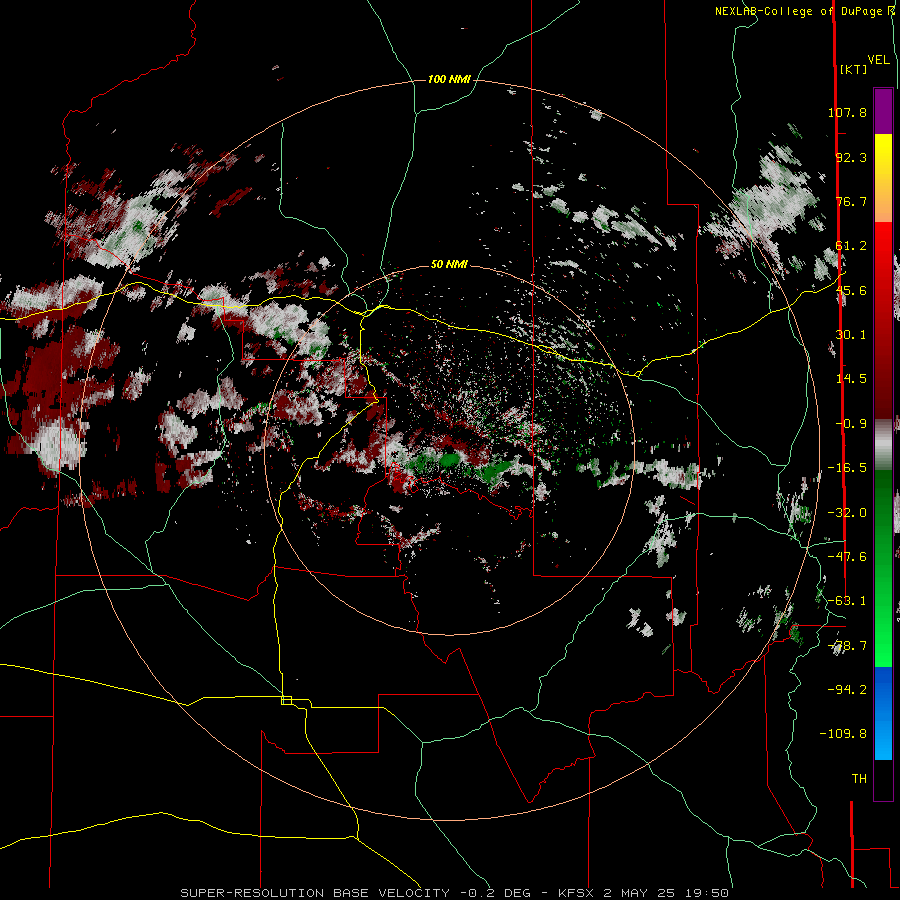Screen dimensions: 900x900
Task: Click the NEXLAB-College of DuPage label
Action: 799,11
